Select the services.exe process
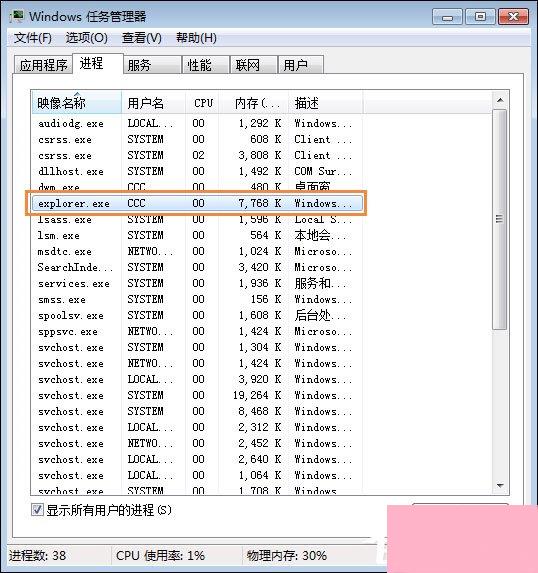Viewport: 538px width, 573px height. coord(197,283)
